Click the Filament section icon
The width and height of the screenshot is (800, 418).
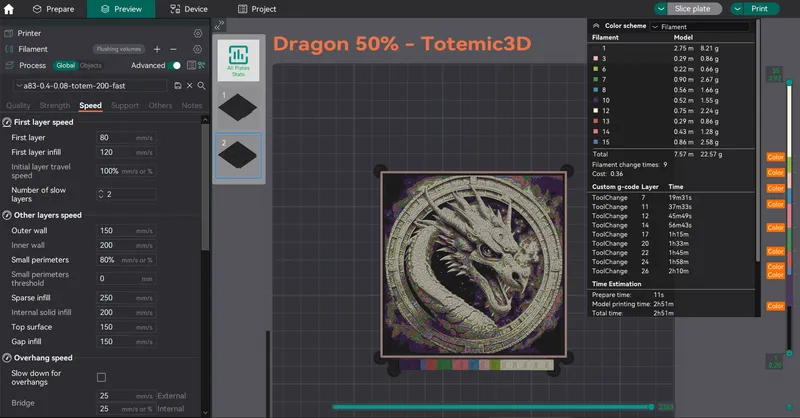tap(9, 49)
